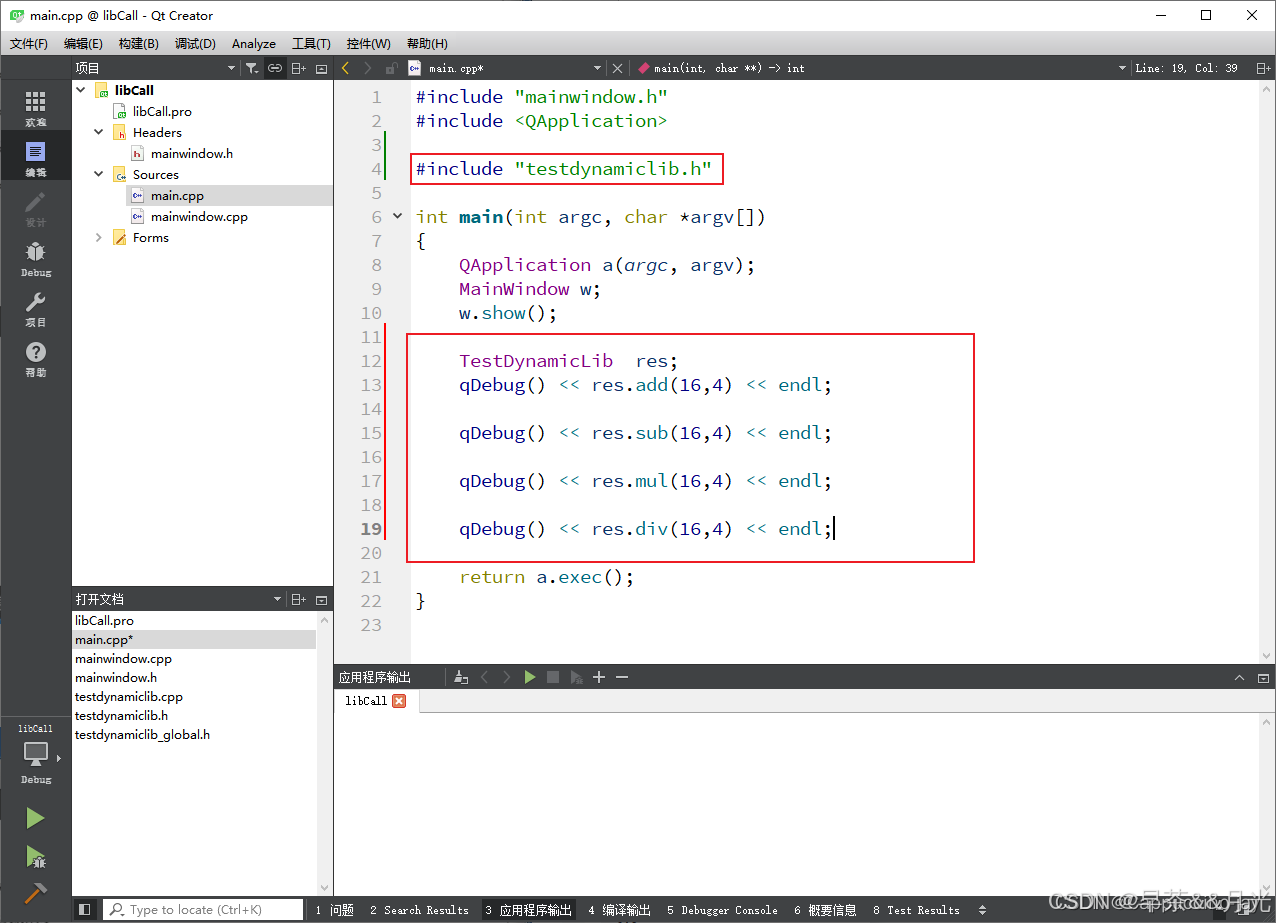Open the Projects (项目) mode wrench icon
The image size is (1276, 923).
[36, 308]
